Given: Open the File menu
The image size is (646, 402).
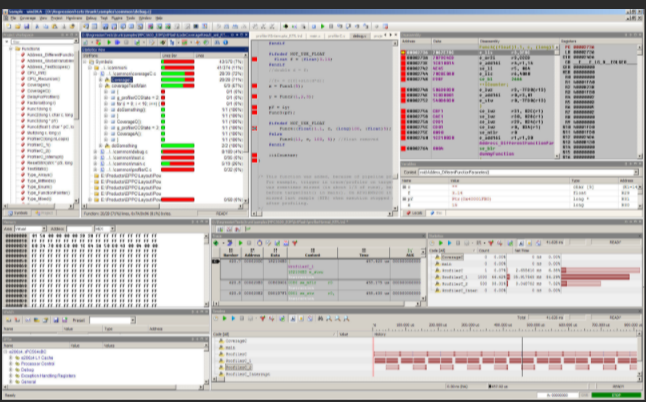Looking at the screenshot, I should pos(13,18).
